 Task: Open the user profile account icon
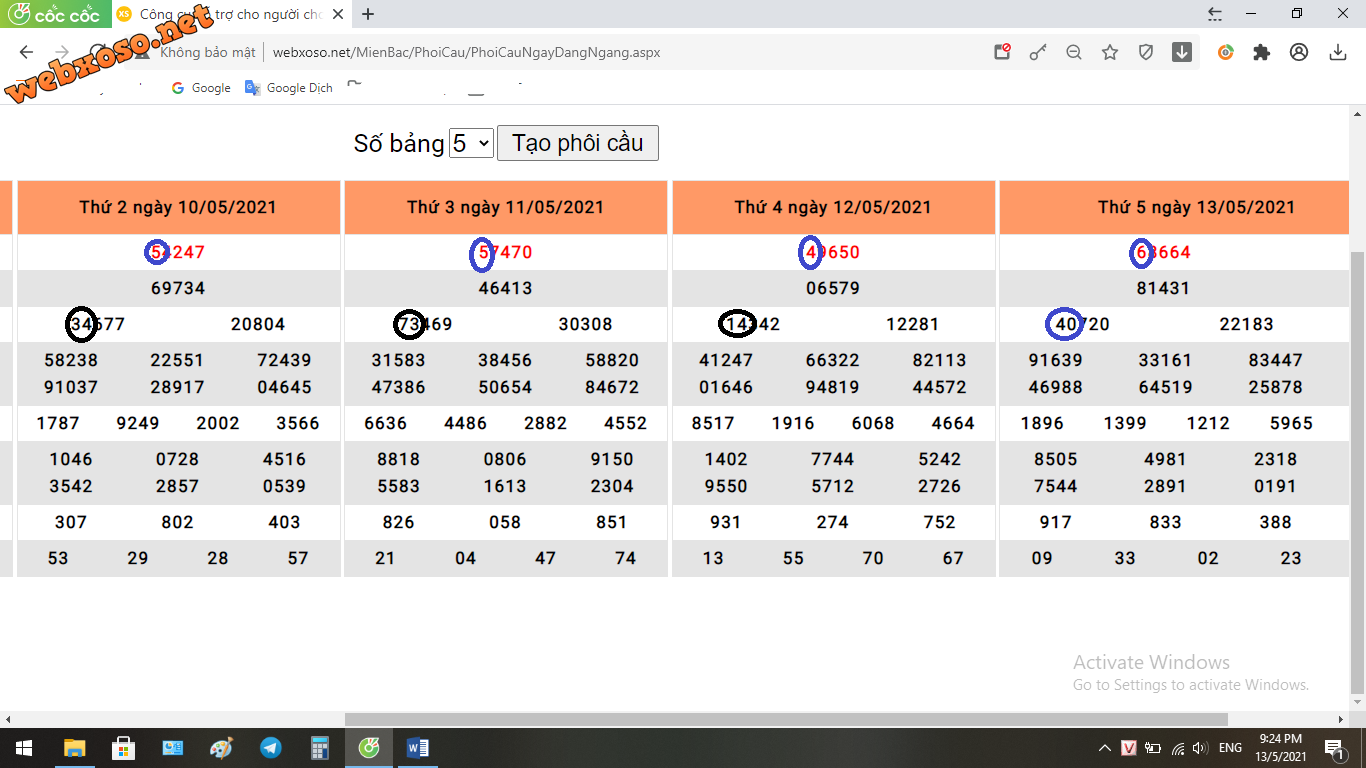tap(1299, 53)
